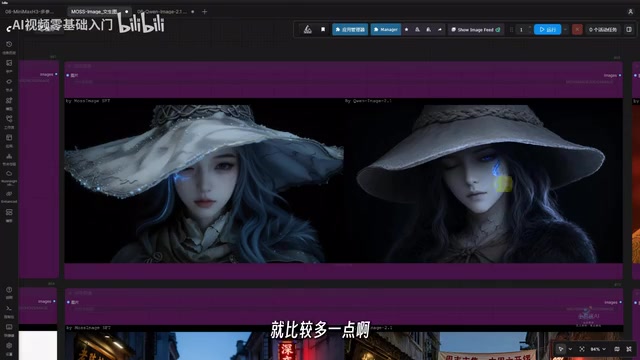Open the model library icon in sidebar
This screenshot has width=640, height=360.
point(9,100)
